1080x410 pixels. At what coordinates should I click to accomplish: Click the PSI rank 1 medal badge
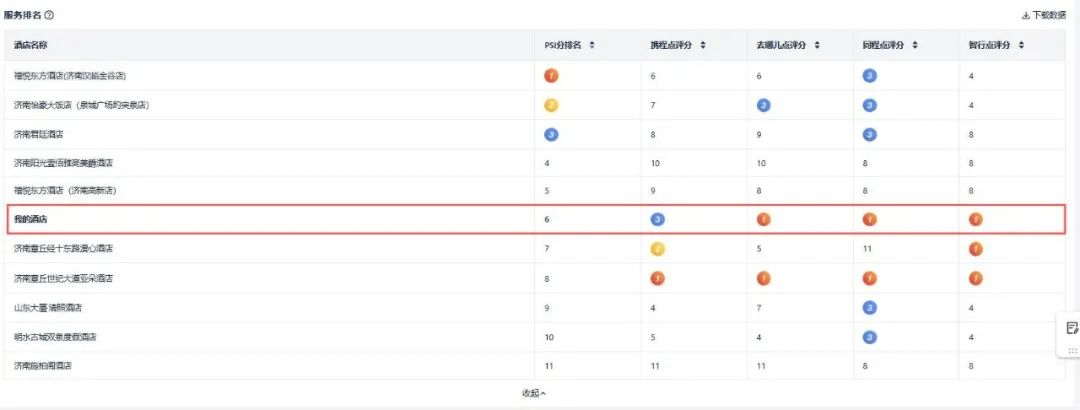point(551,76)
